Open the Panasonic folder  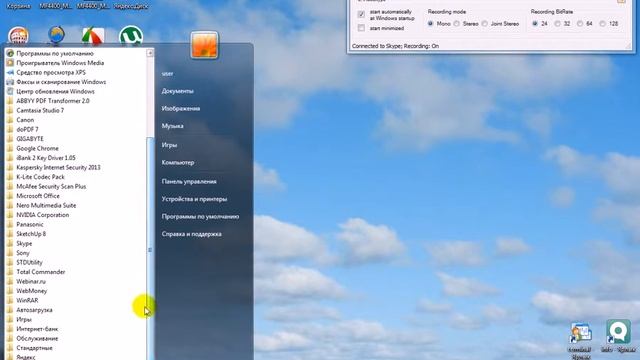point(25,224)
